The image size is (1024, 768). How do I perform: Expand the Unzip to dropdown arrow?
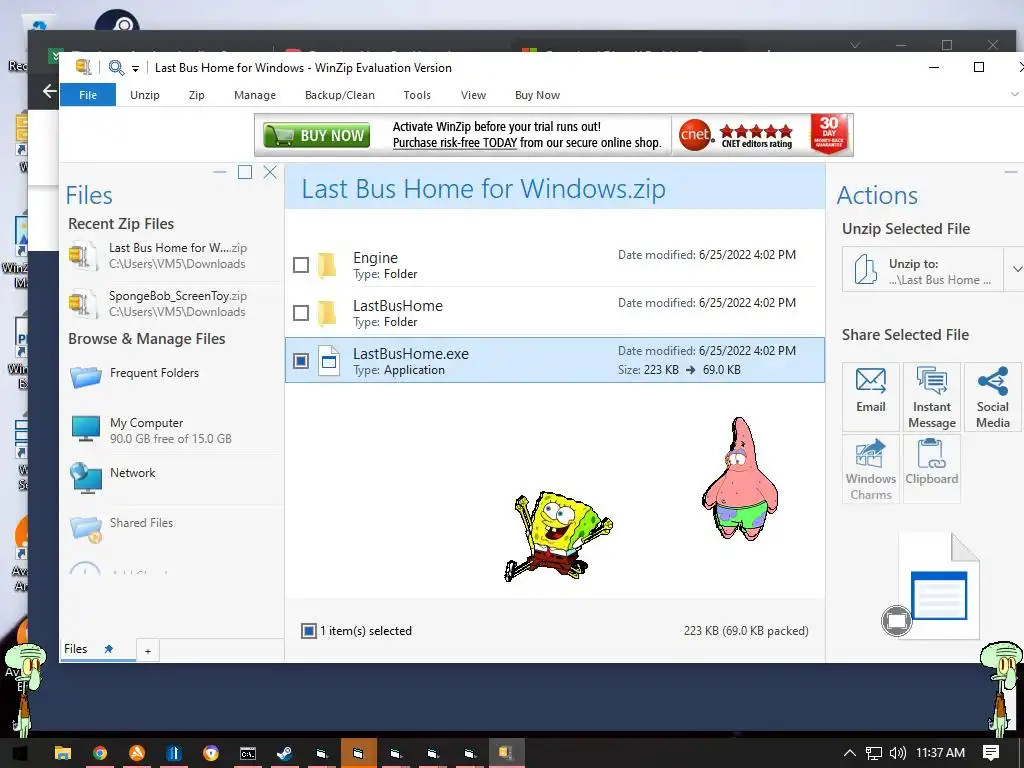click(1016, 269)
